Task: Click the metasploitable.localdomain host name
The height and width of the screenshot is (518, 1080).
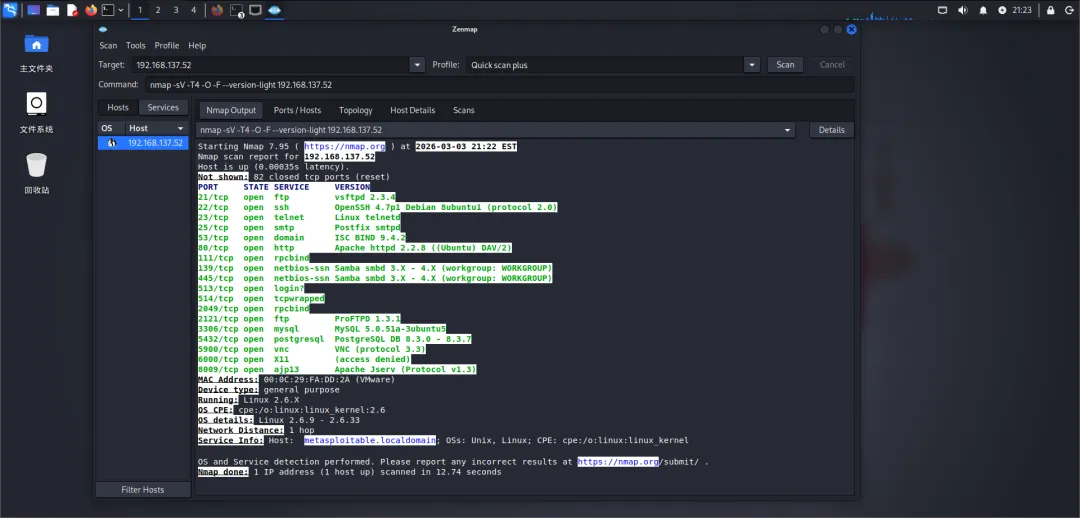Action: tap(371, 440)
